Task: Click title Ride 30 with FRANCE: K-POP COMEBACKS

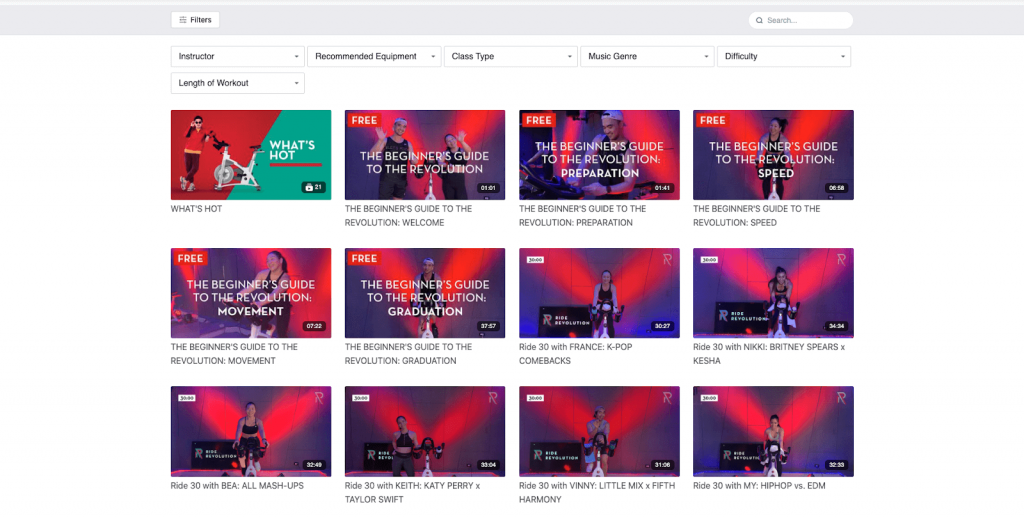Action: click(575, 353)
